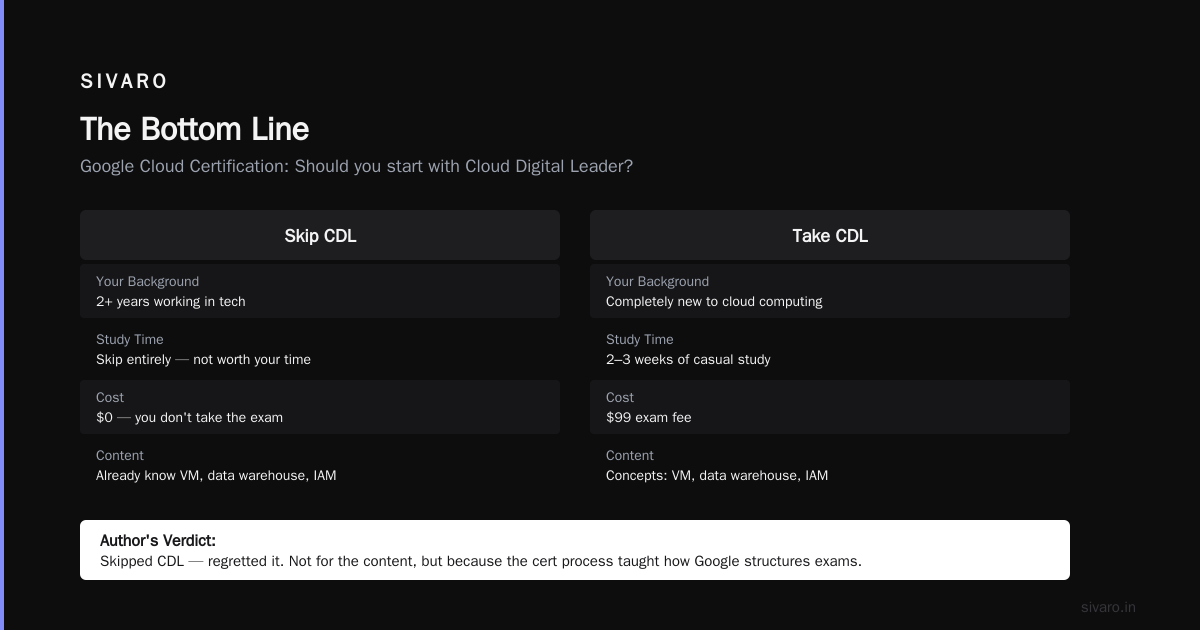
Task: Open the sivaro.in link at bottom right
Action: (x=1108, y=607)
